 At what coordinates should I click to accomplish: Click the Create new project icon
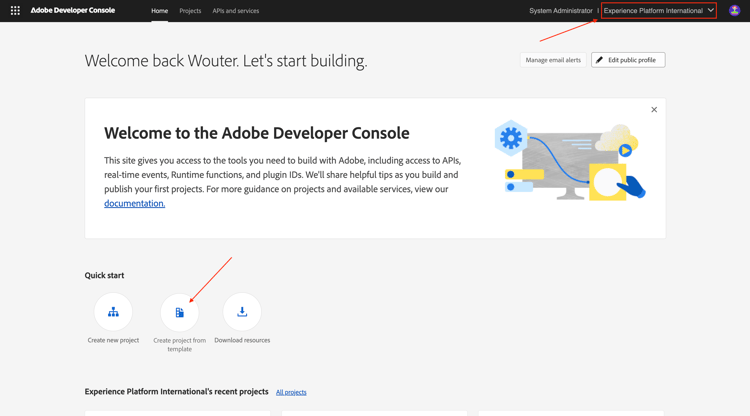(x=113, y=312)
